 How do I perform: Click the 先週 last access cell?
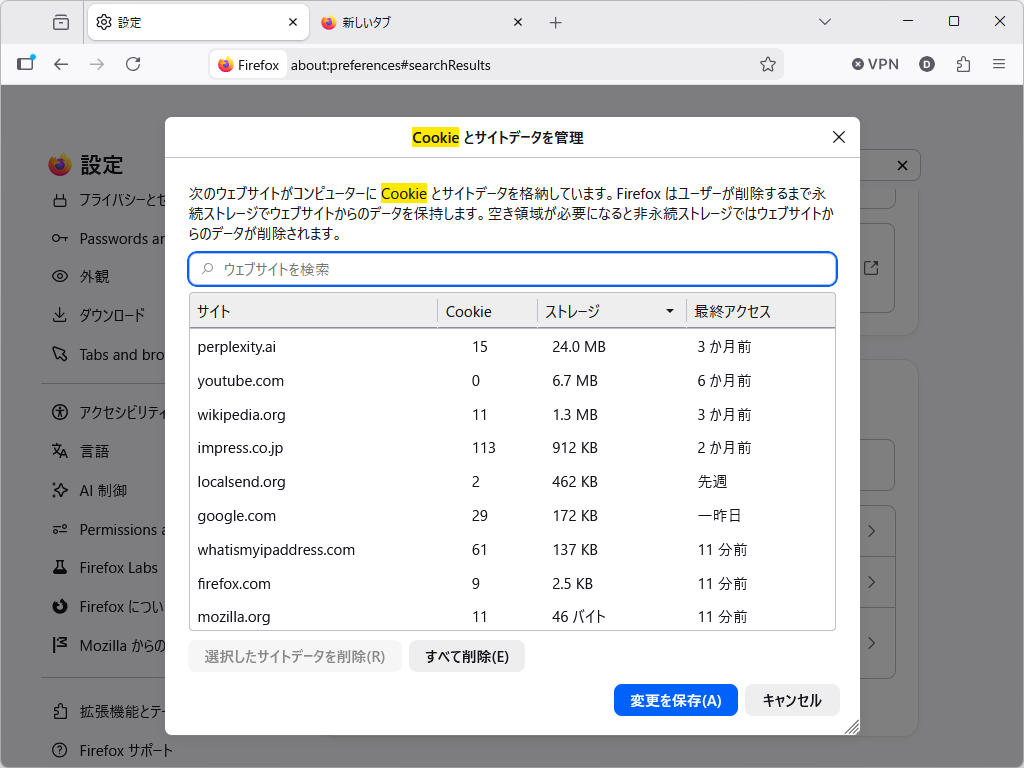712,482
